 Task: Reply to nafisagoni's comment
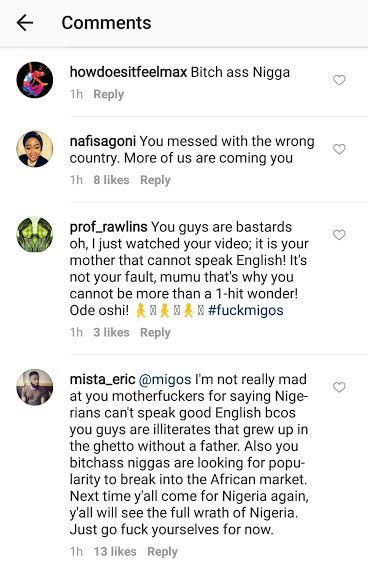(155, 180)
